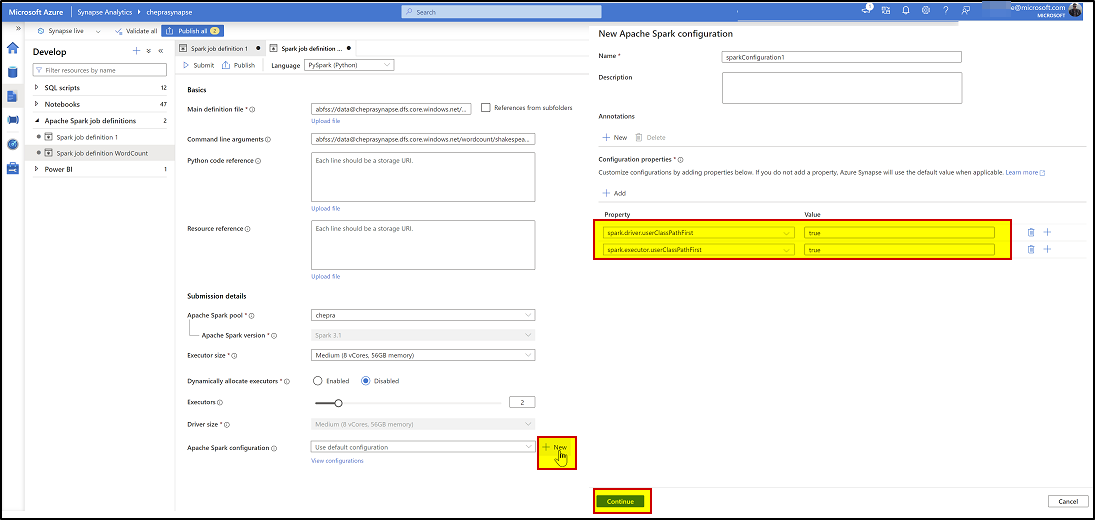Viewport: 1095px width, 520px height.
Task: Open the Synapse live mode dropdown
Action: (69, 31)
